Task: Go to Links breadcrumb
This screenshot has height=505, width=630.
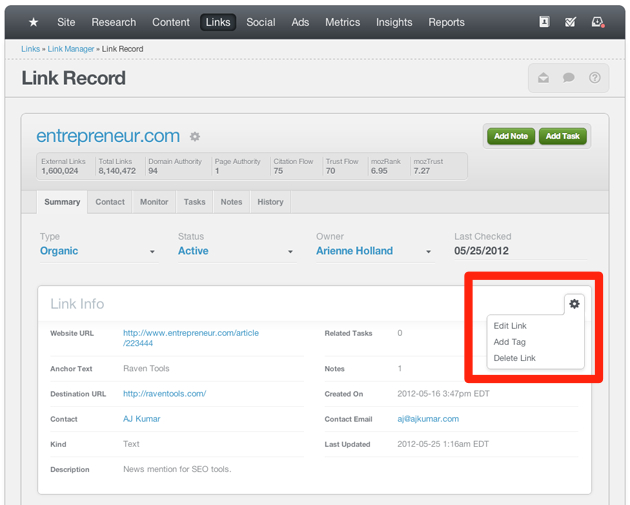Action: click(31, 49)
